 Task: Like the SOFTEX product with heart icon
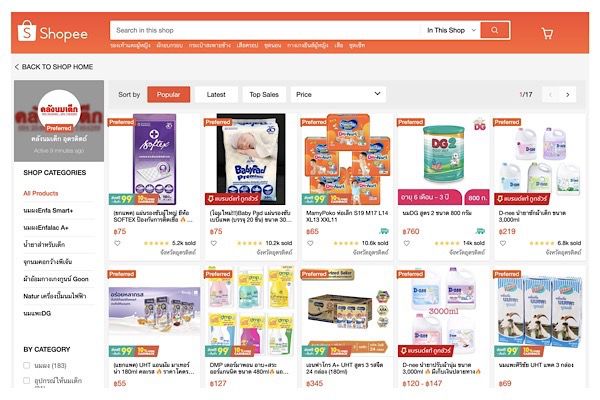117,243
